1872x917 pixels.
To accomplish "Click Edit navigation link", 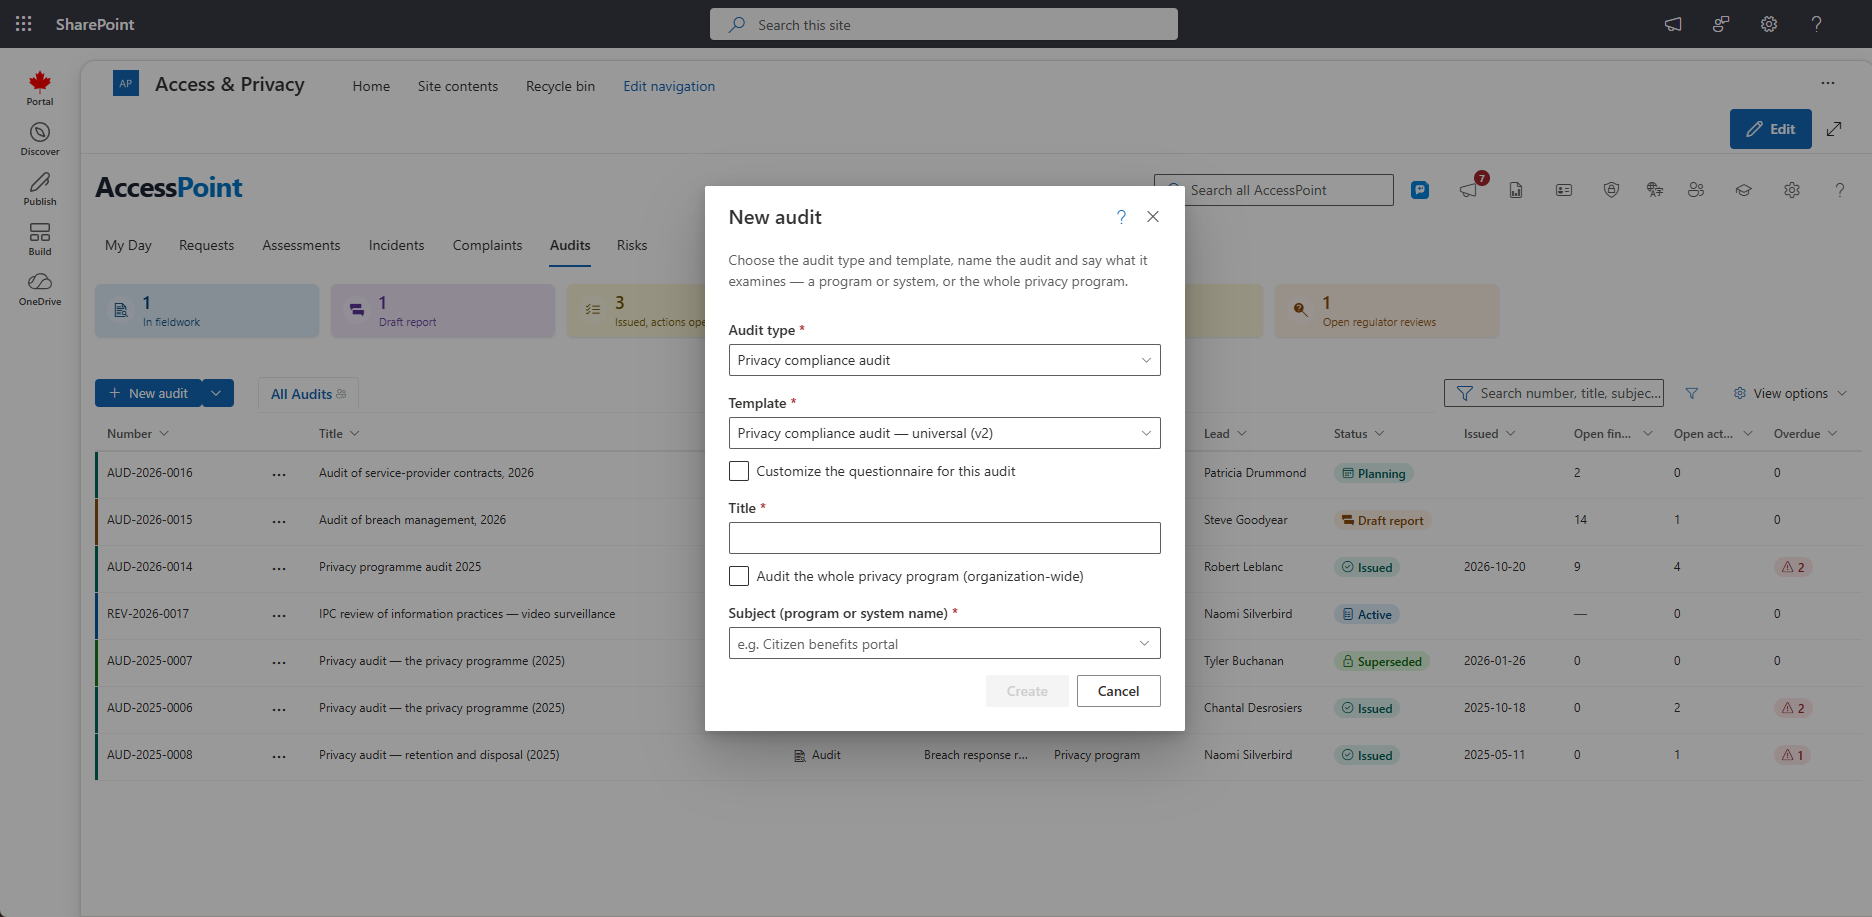I will coord(669,86).
